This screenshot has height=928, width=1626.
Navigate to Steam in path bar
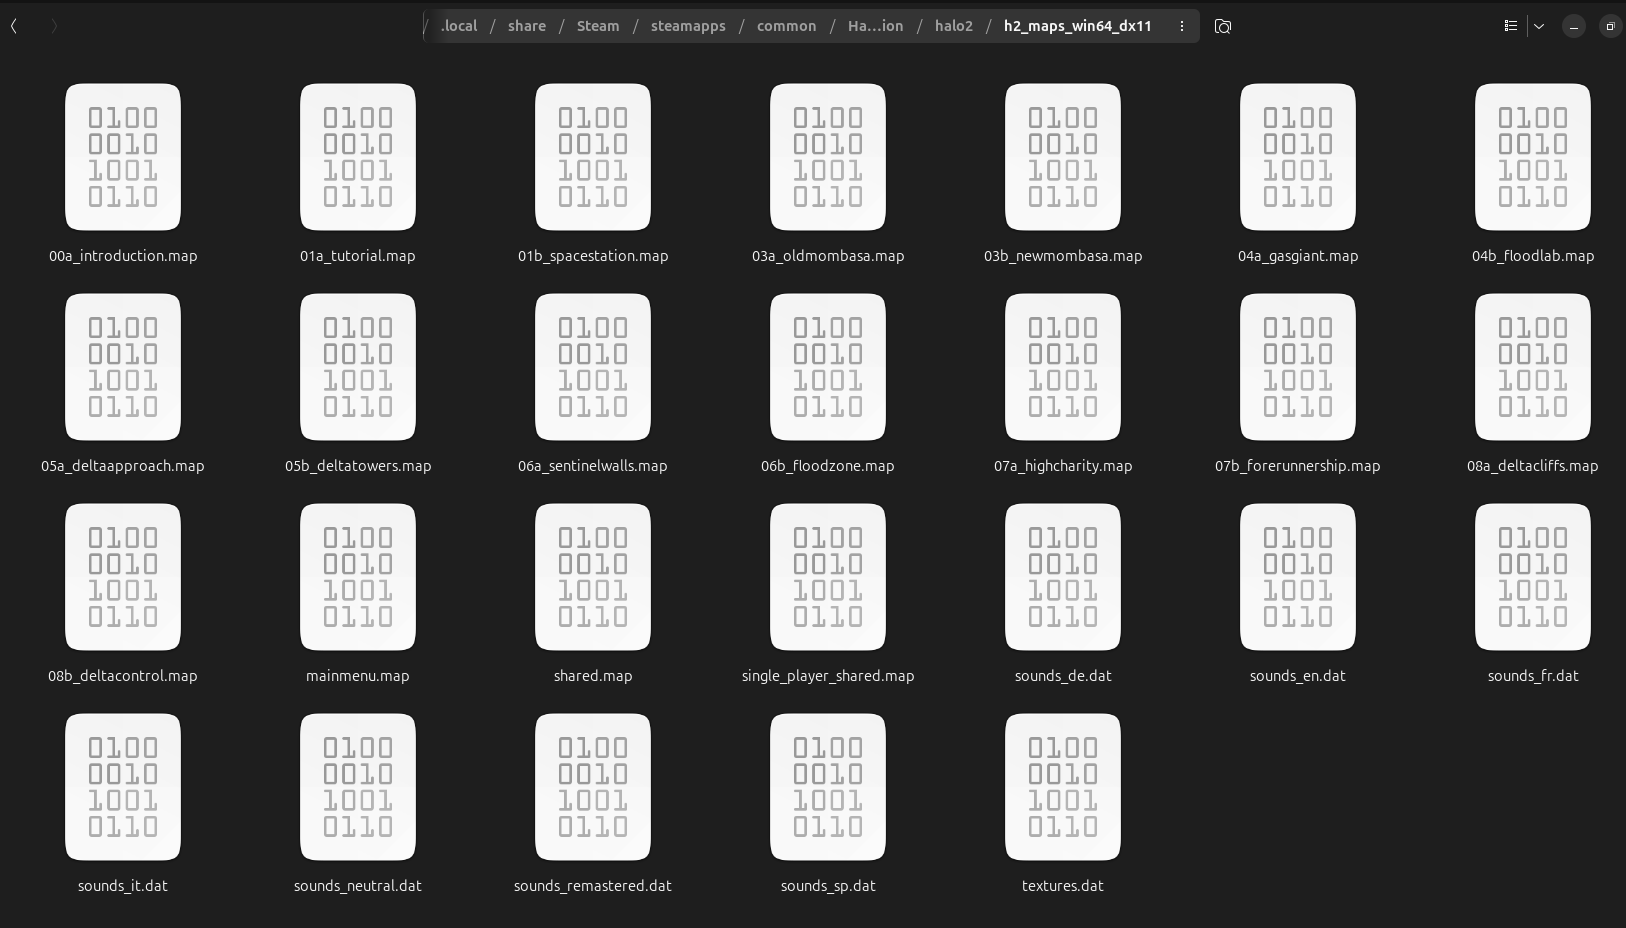pyautogui.click(x=598, y=26)
